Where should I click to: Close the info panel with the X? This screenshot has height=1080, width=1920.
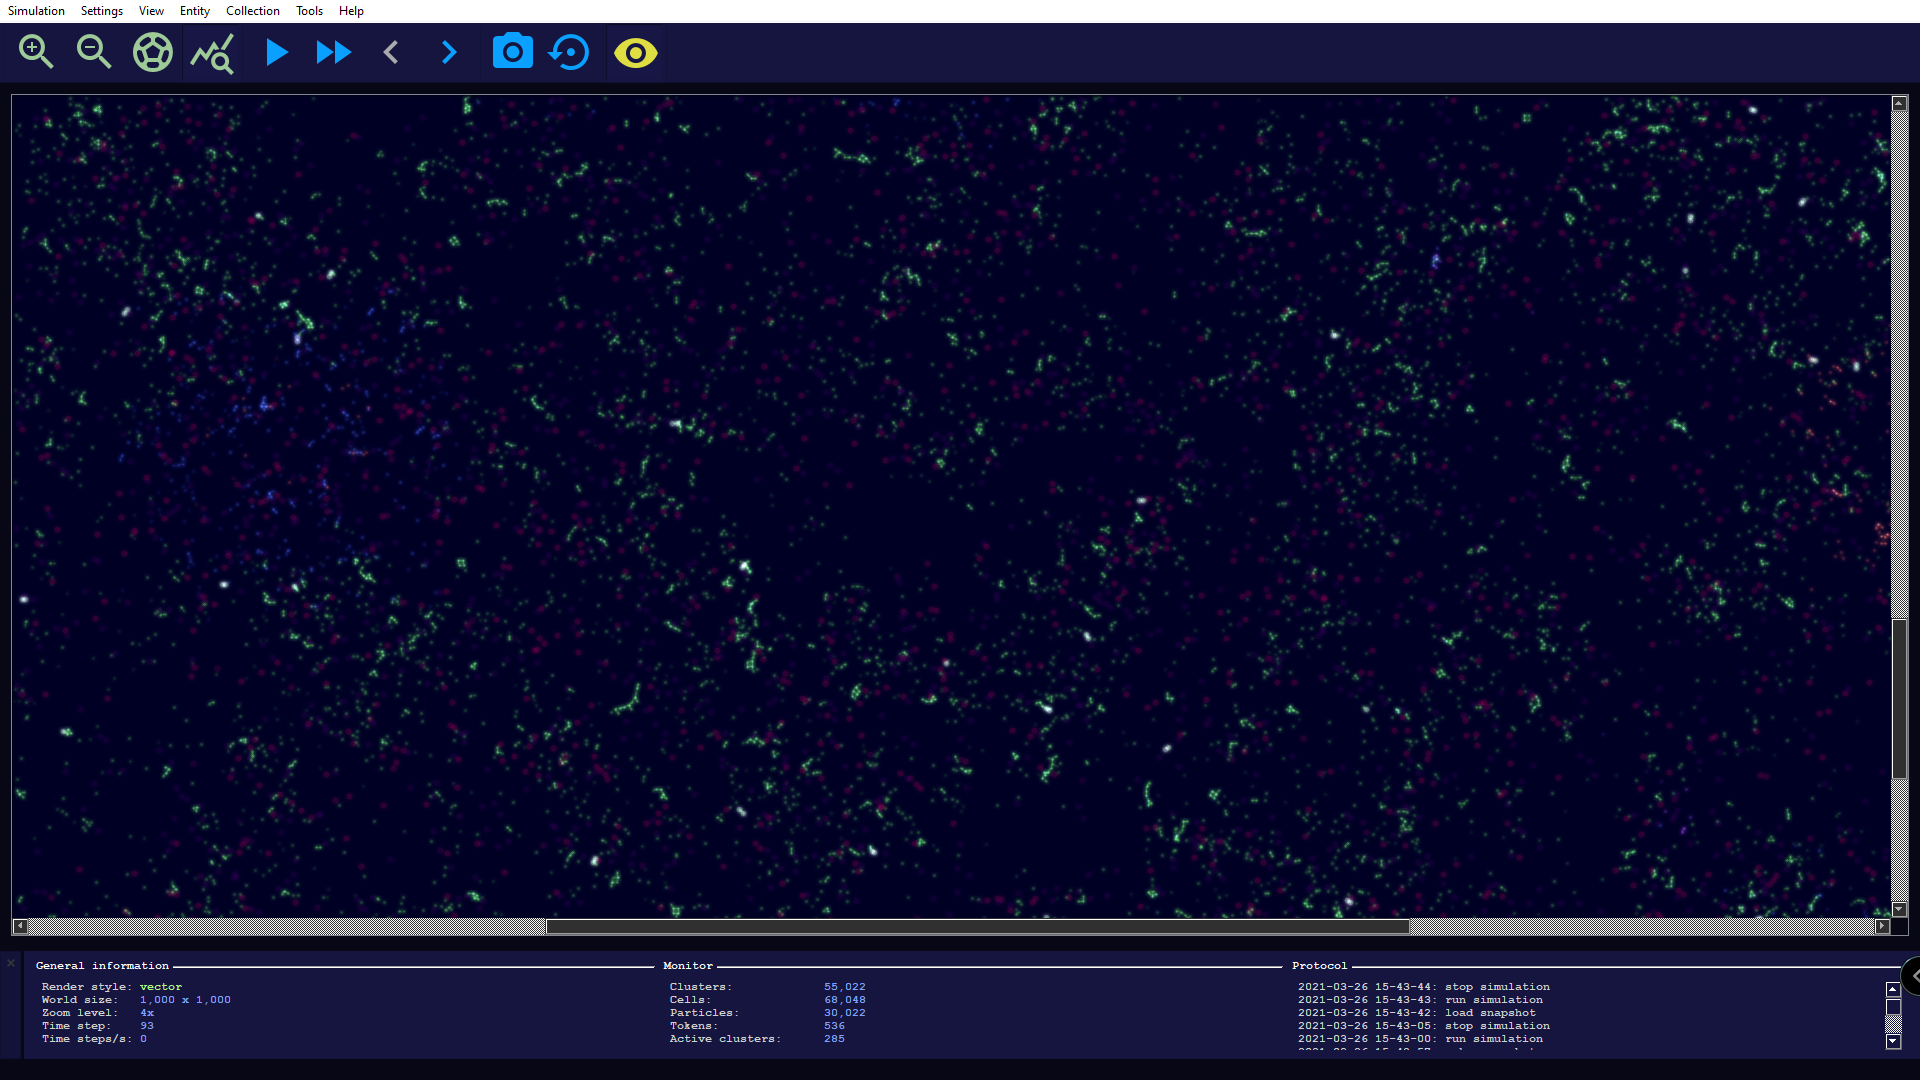pos(11,964)
